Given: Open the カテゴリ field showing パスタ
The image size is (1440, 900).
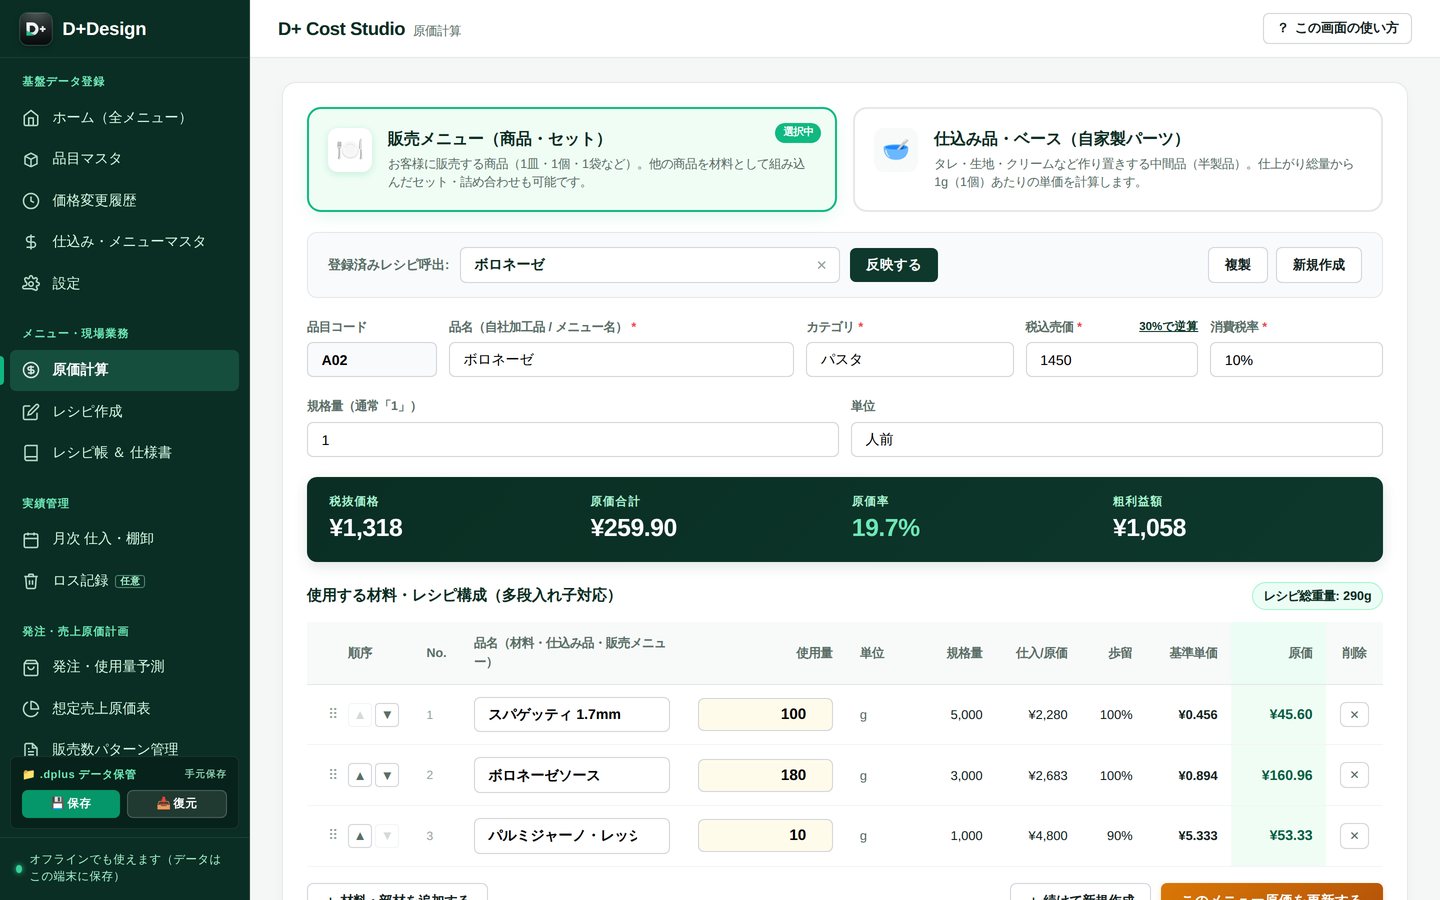Looking at the screenshot, I should coord(910,360).
